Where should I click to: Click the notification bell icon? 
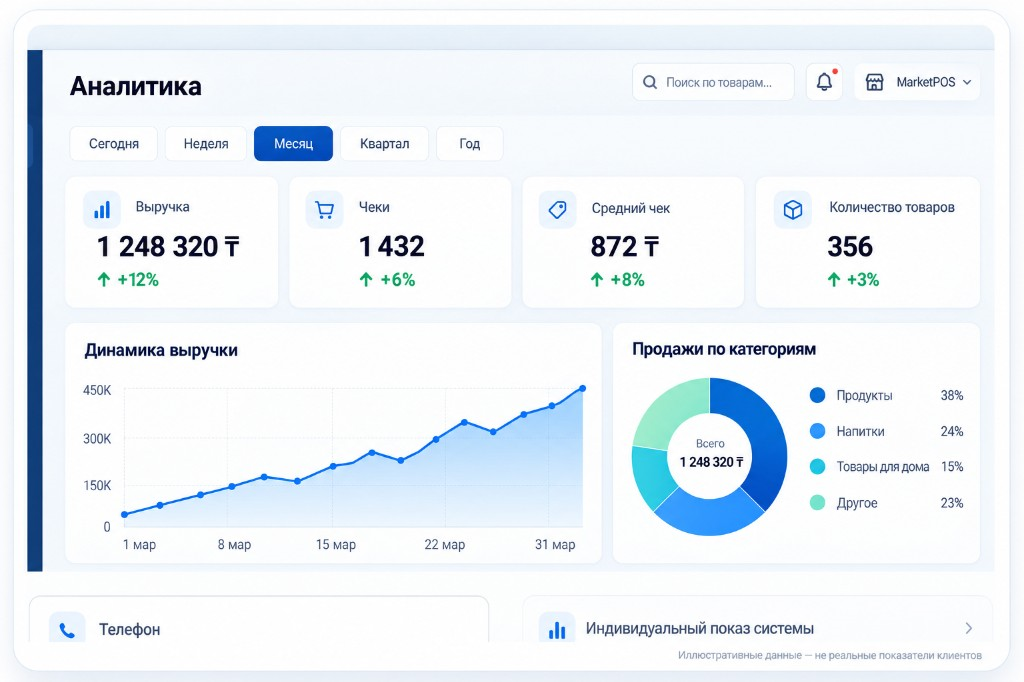824,82
